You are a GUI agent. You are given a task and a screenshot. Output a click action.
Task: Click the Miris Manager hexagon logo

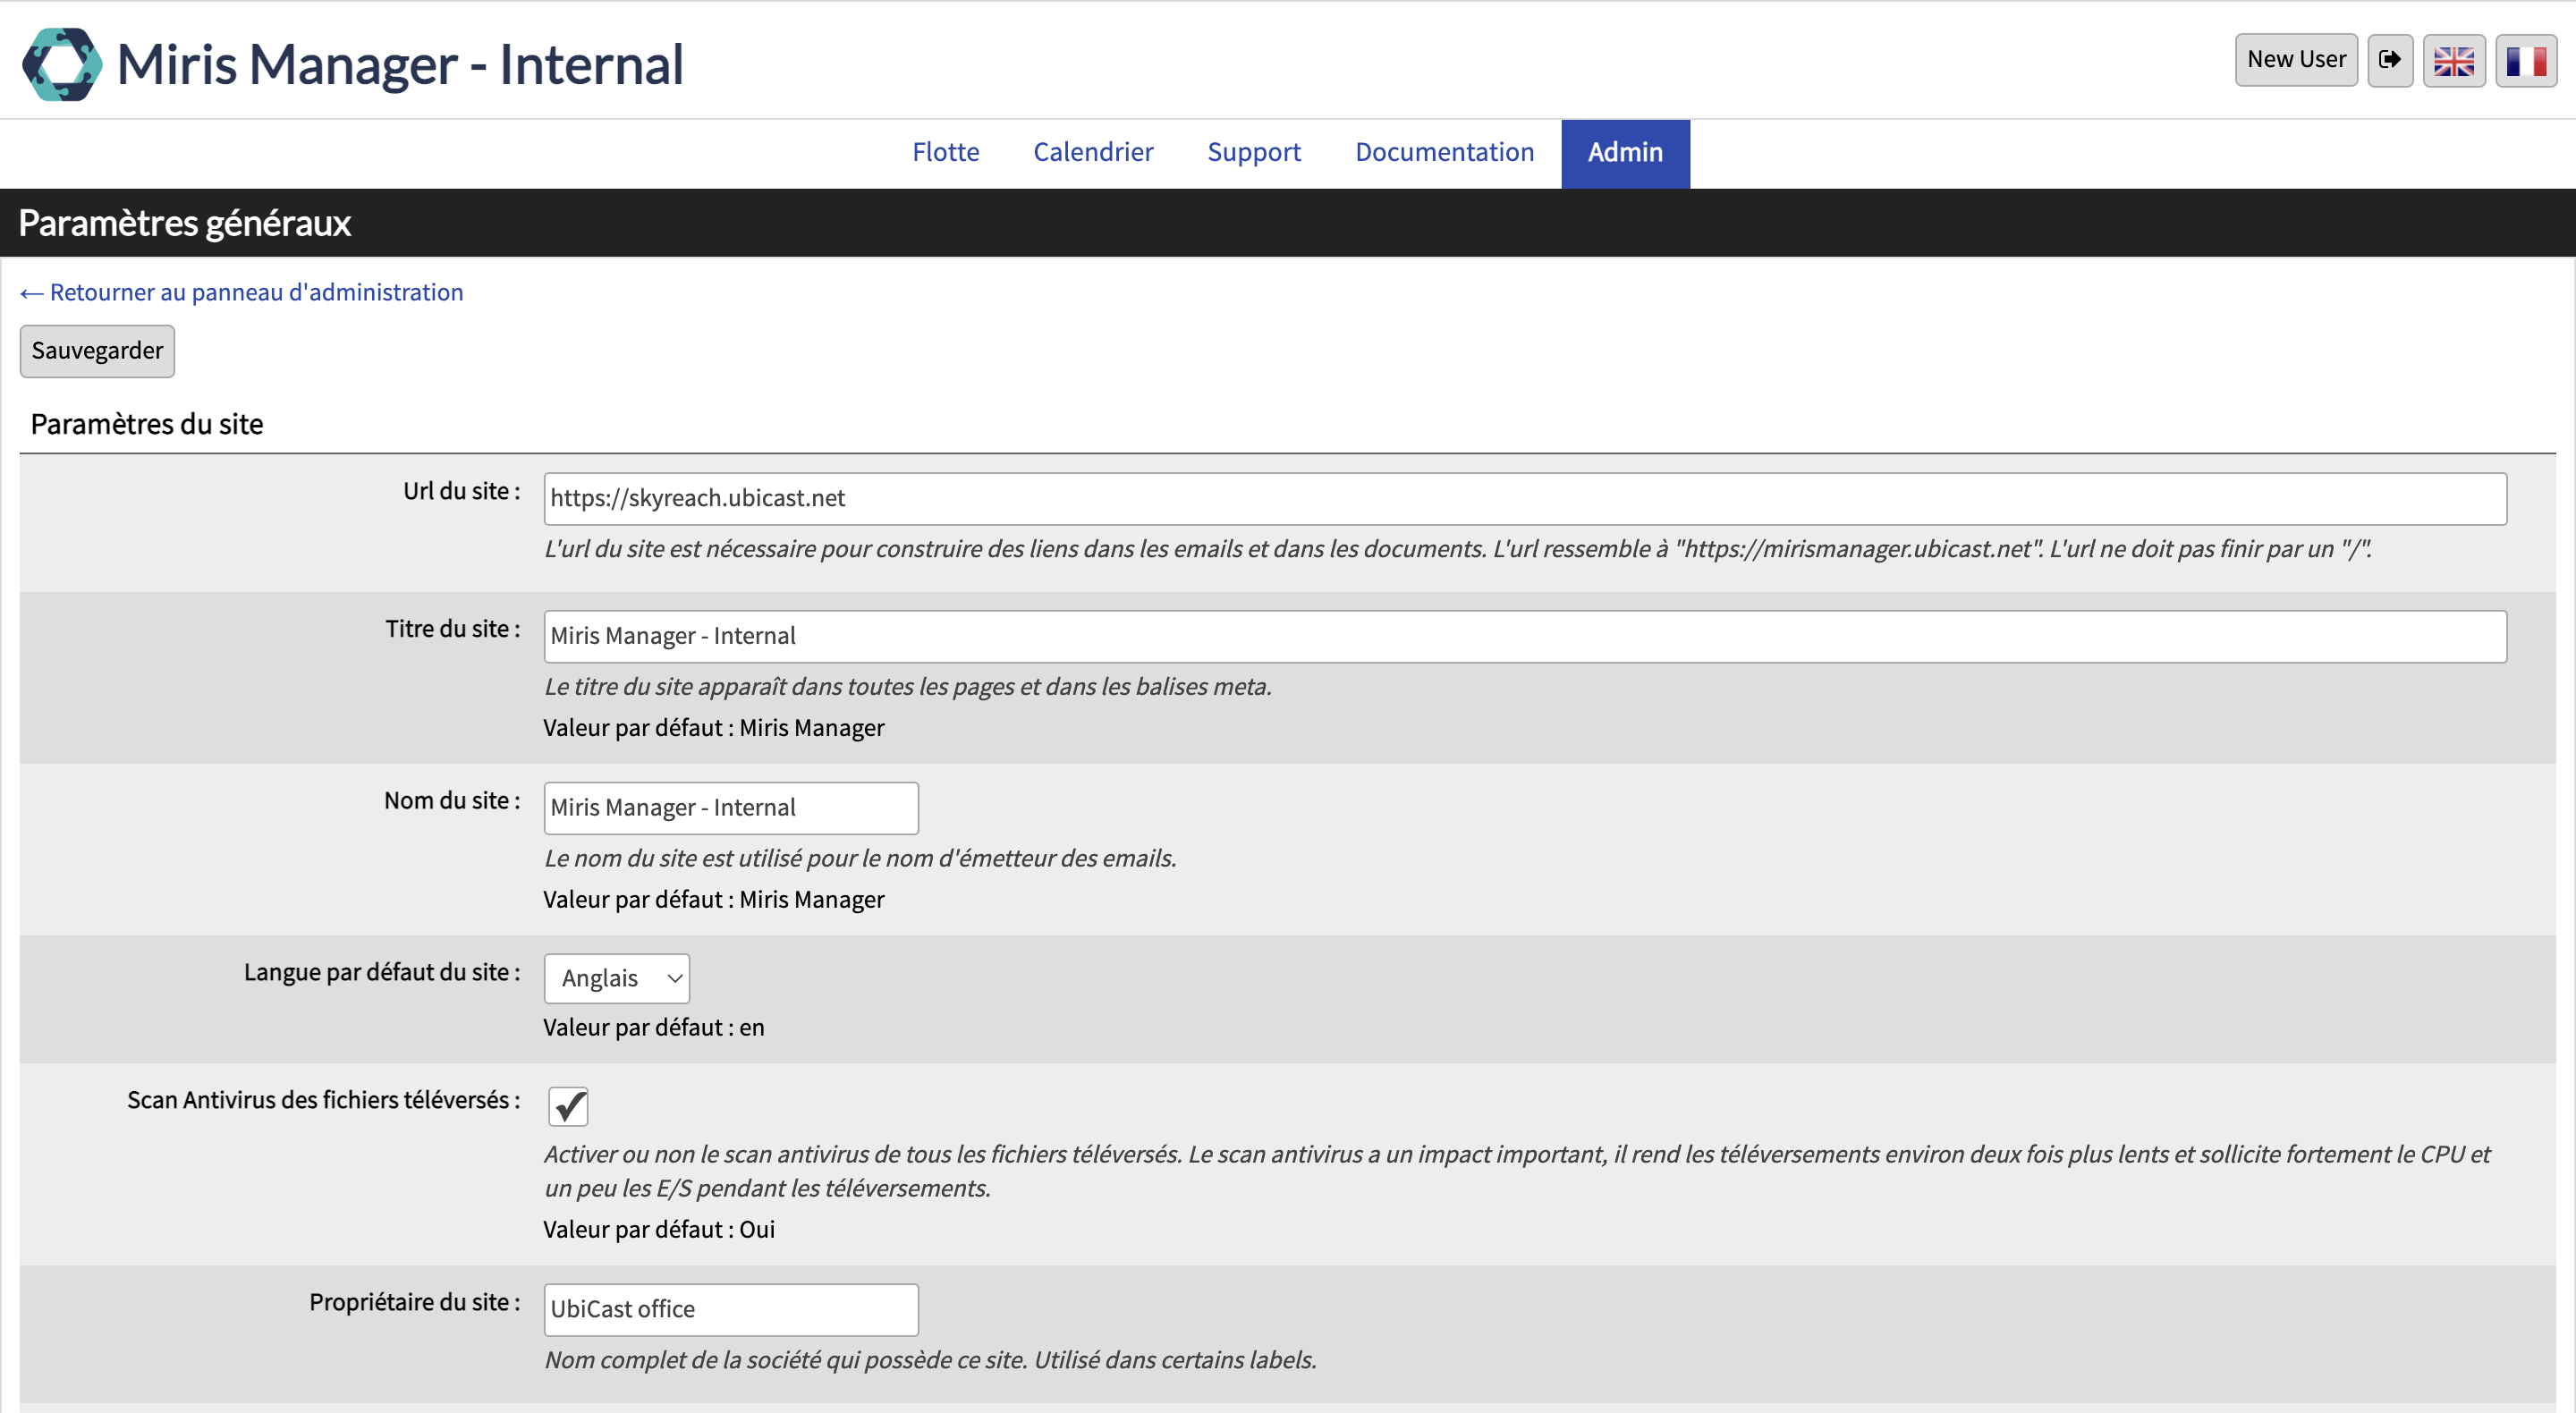coord(62,64)
